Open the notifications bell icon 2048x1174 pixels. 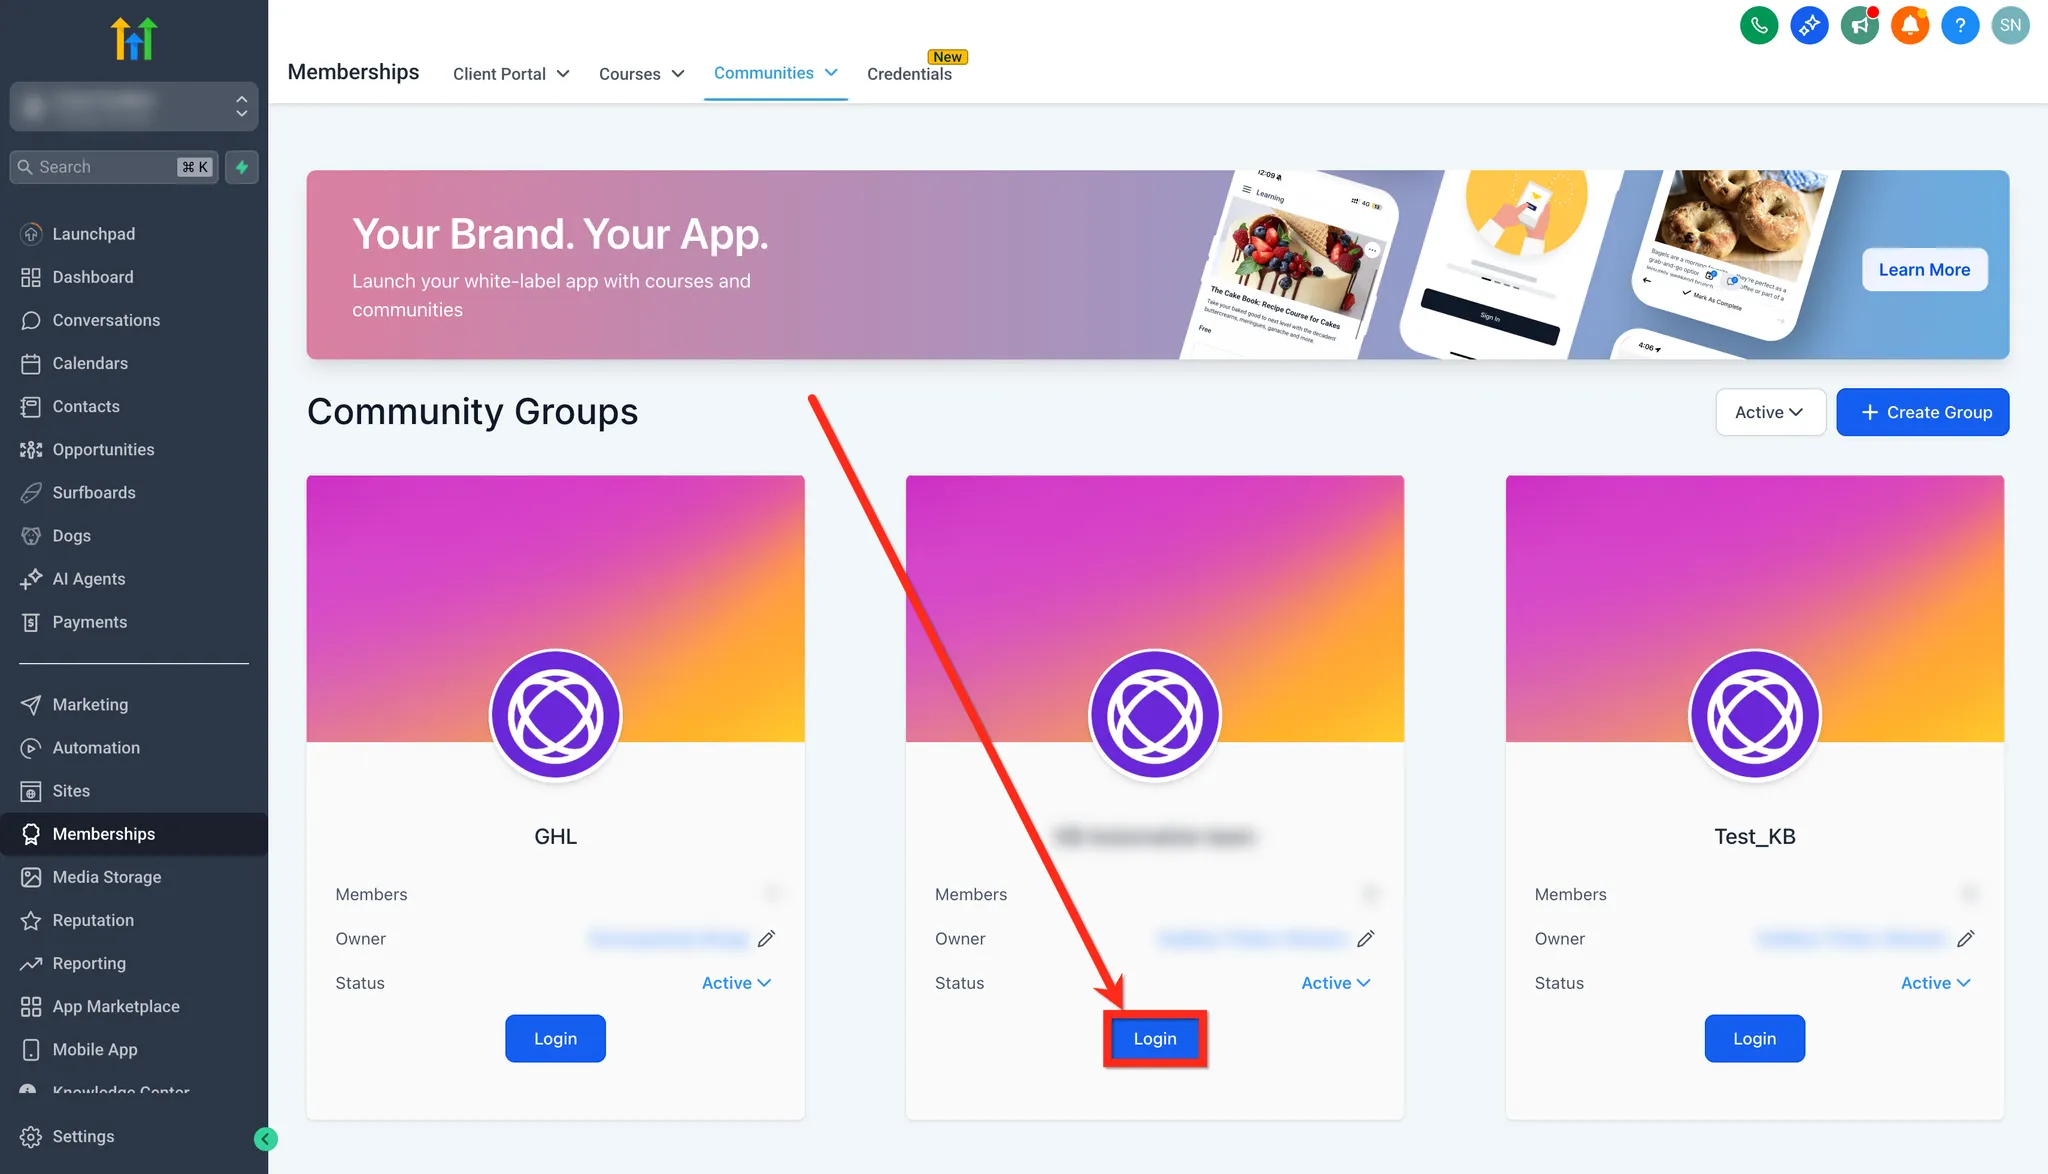coord(1909,25)
